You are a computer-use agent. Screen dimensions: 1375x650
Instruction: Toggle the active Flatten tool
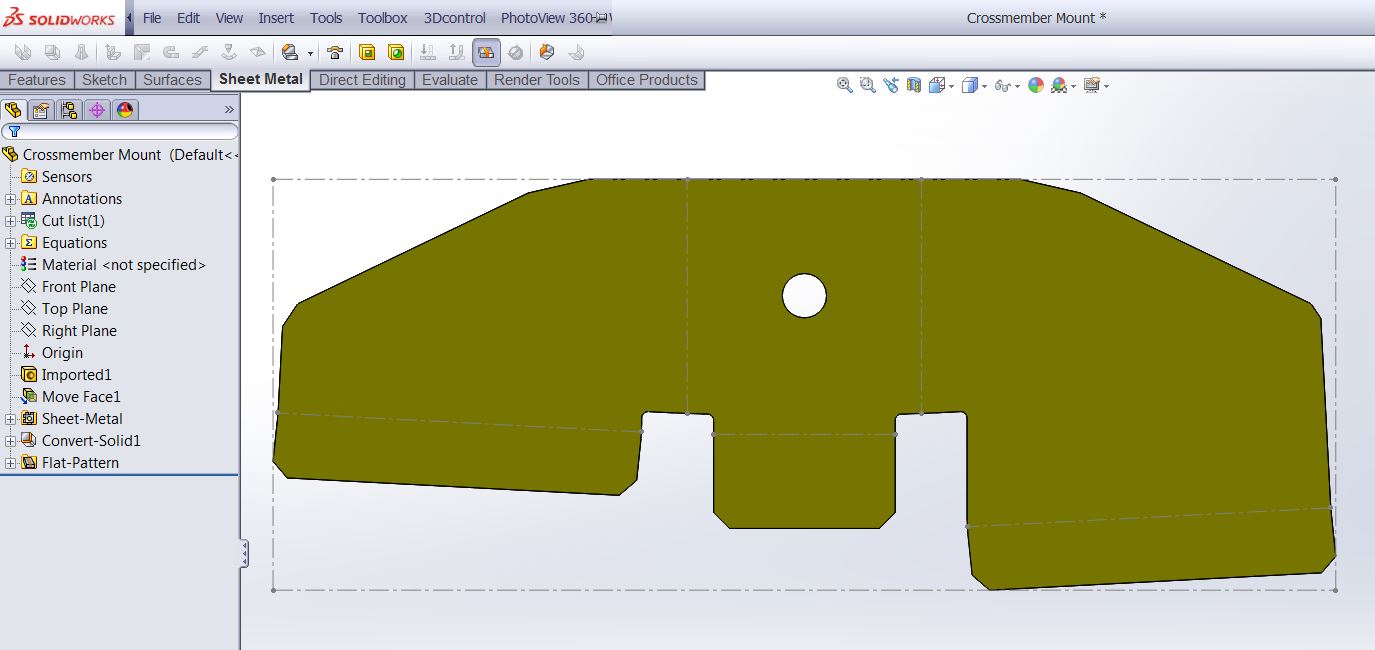(486, 53)
